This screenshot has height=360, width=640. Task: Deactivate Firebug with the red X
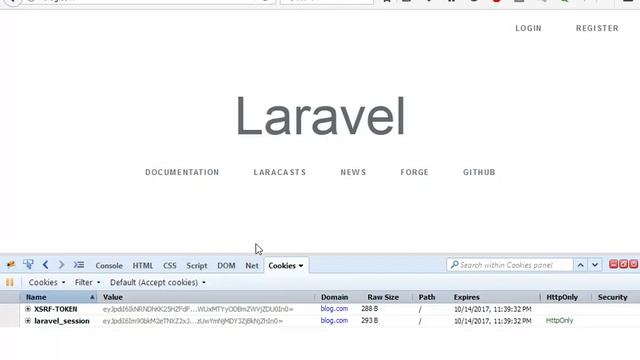click(x=633, y=264)
